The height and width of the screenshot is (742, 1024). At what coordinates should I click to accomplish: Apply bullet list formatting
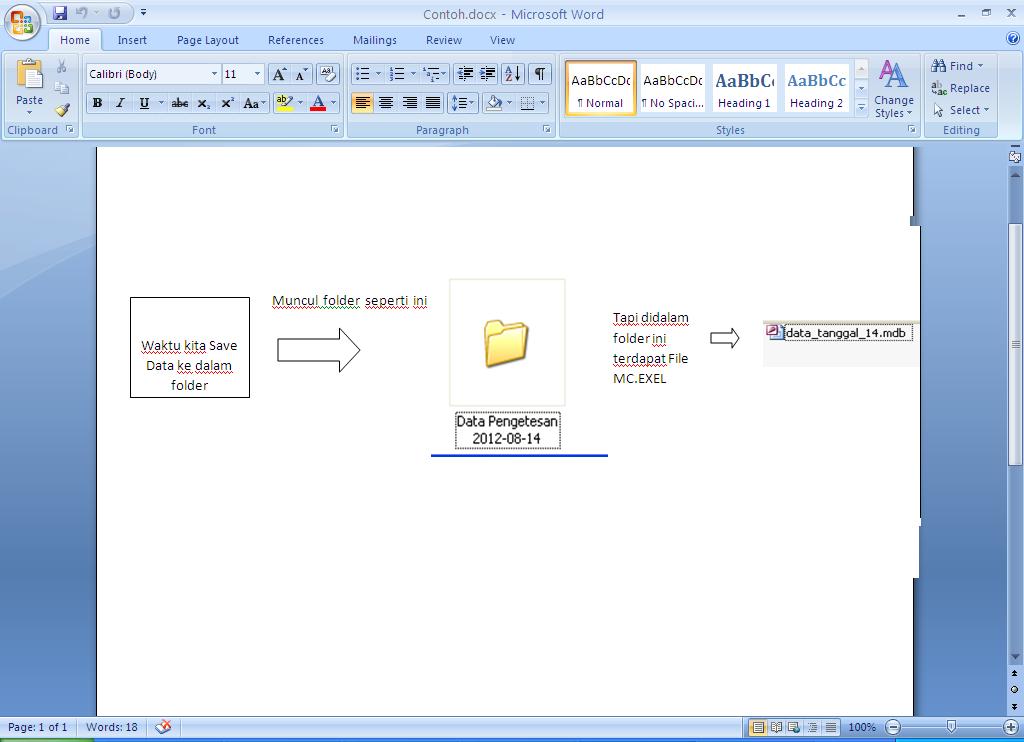click(x=363, y=74)
